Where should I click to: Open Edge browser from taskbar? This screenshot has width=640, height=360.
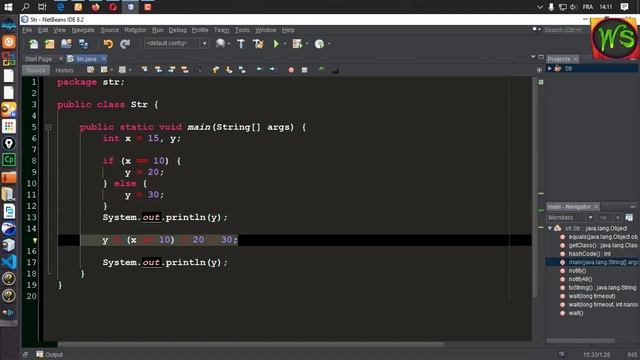coord(60,7)
